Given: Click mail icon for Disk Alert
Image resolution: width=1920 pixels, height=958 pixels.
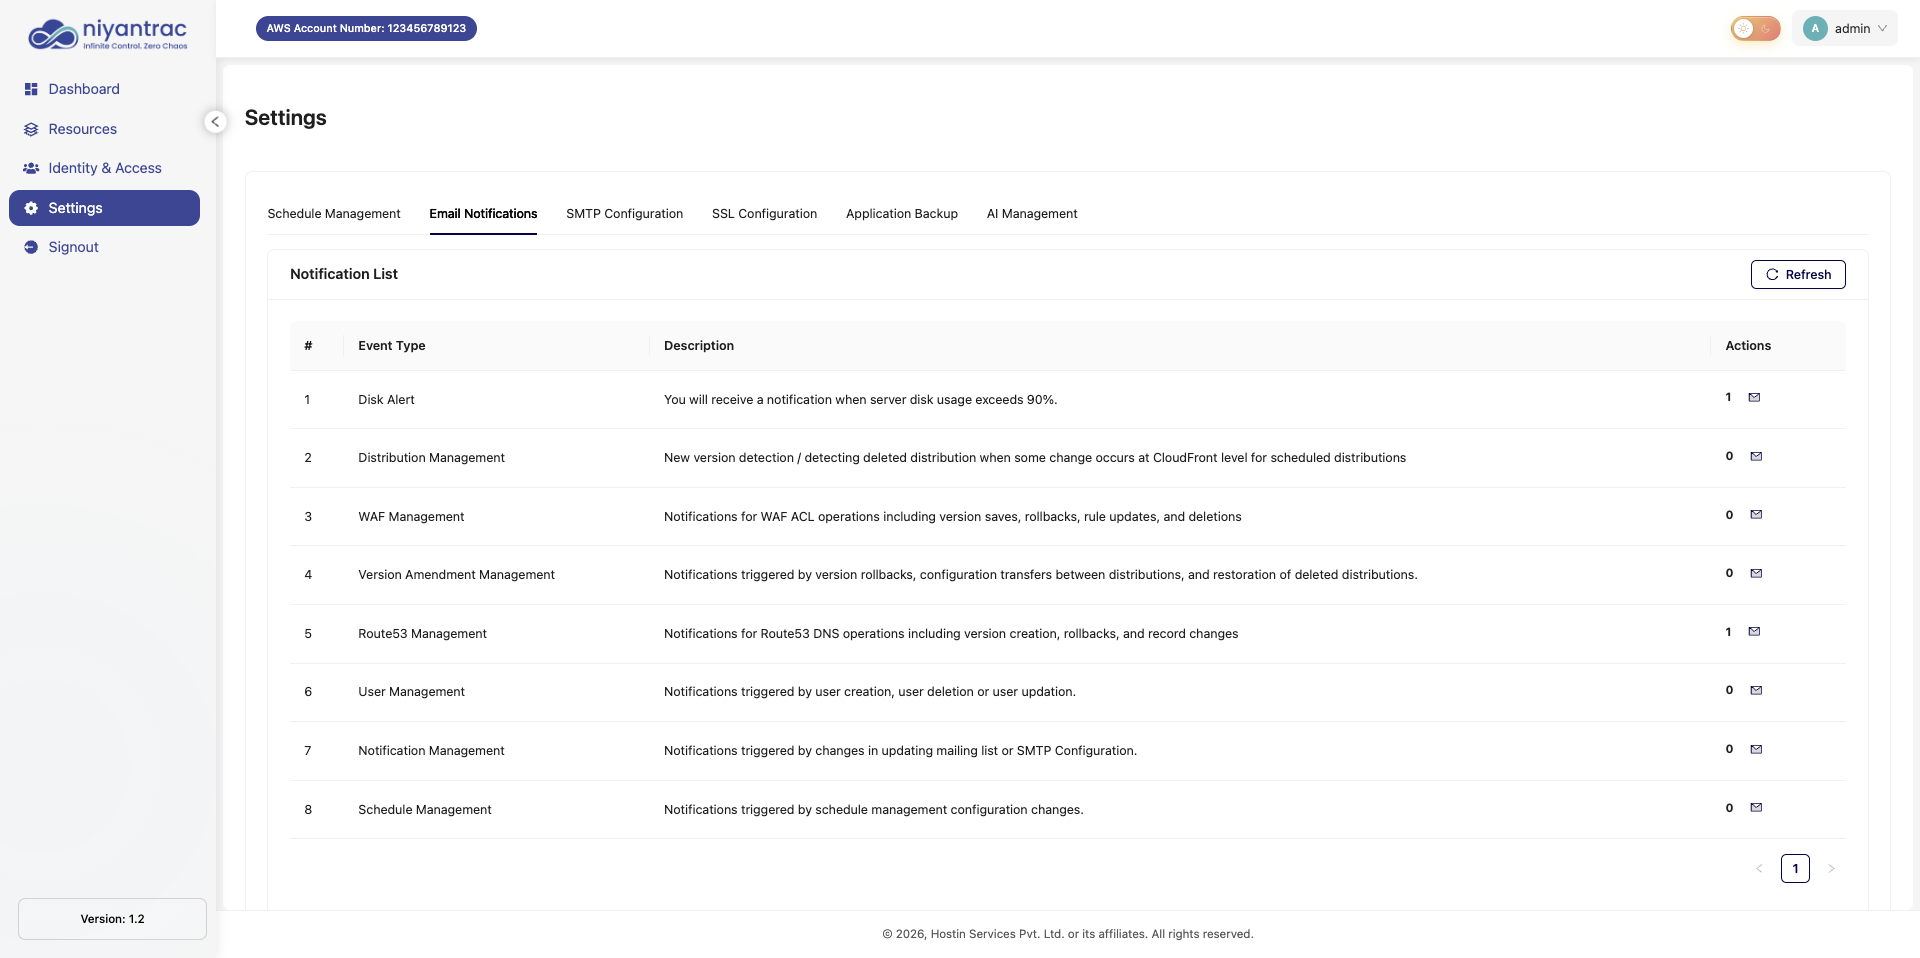Looking at the screenshot, I should coord(1754,398).
